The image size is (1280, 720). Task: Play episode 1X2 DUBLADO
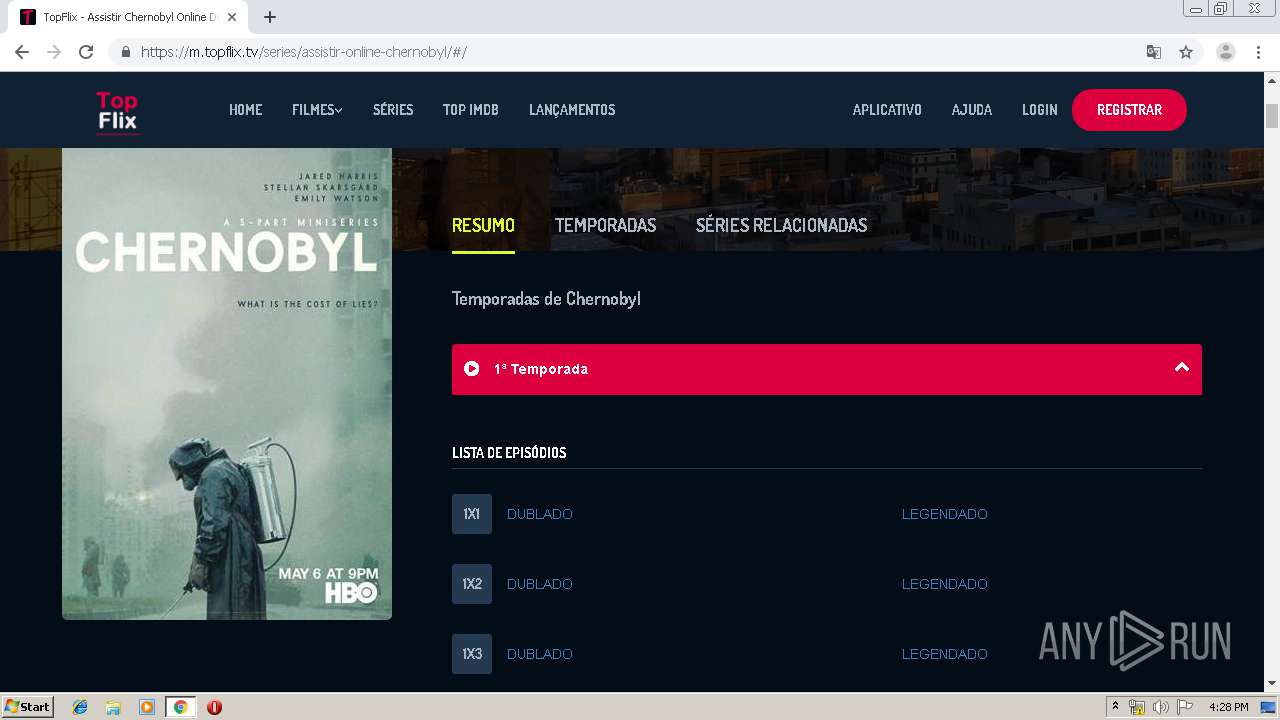tap(540, 584)
